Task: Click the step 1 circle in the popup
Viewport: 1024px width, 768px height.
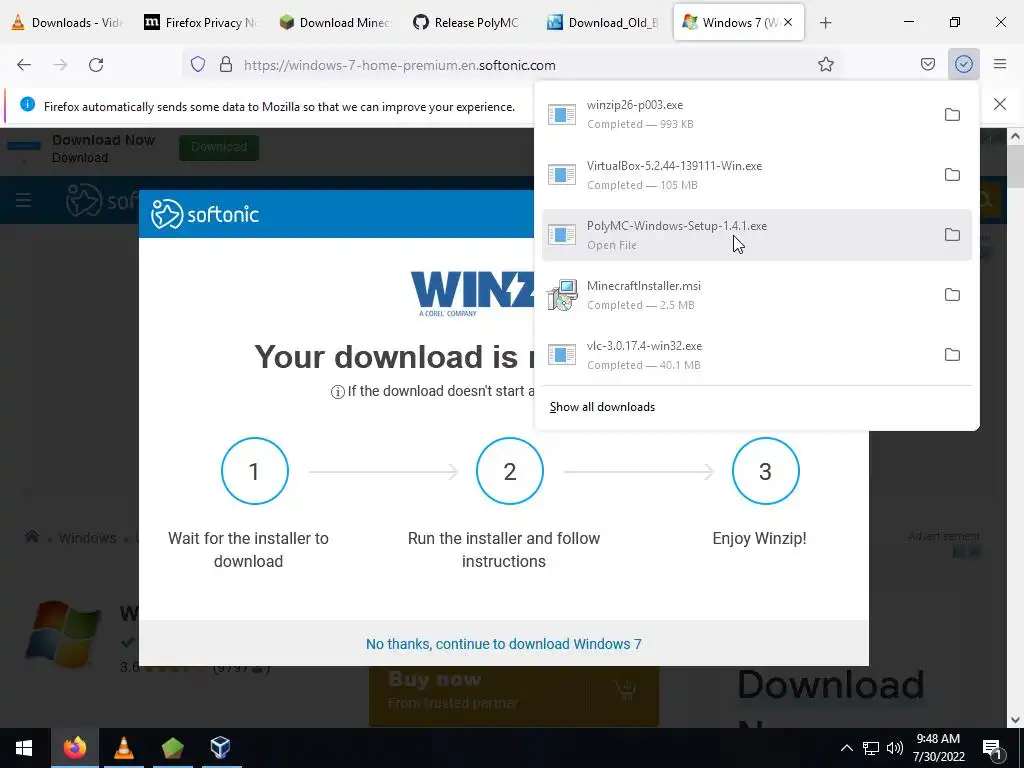Action: [x=255, y=471]
